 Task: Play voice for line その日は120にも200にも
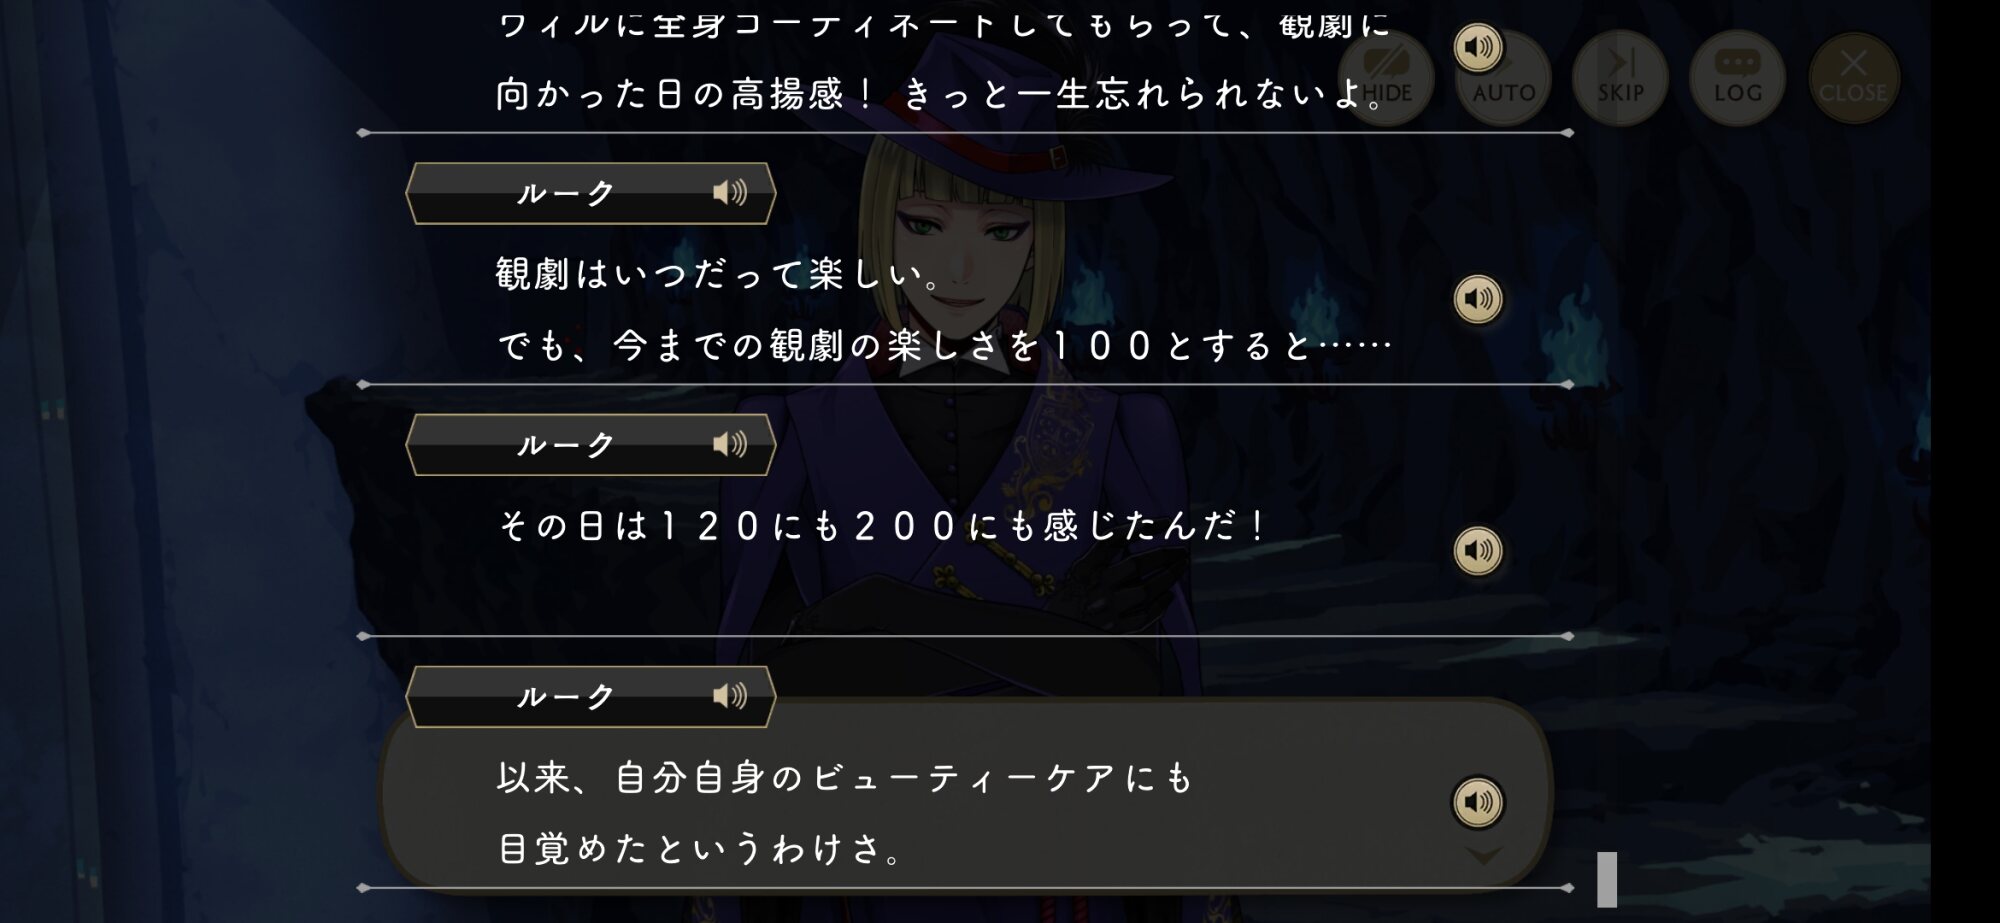pyautogui.click(x=1478, y=550)
